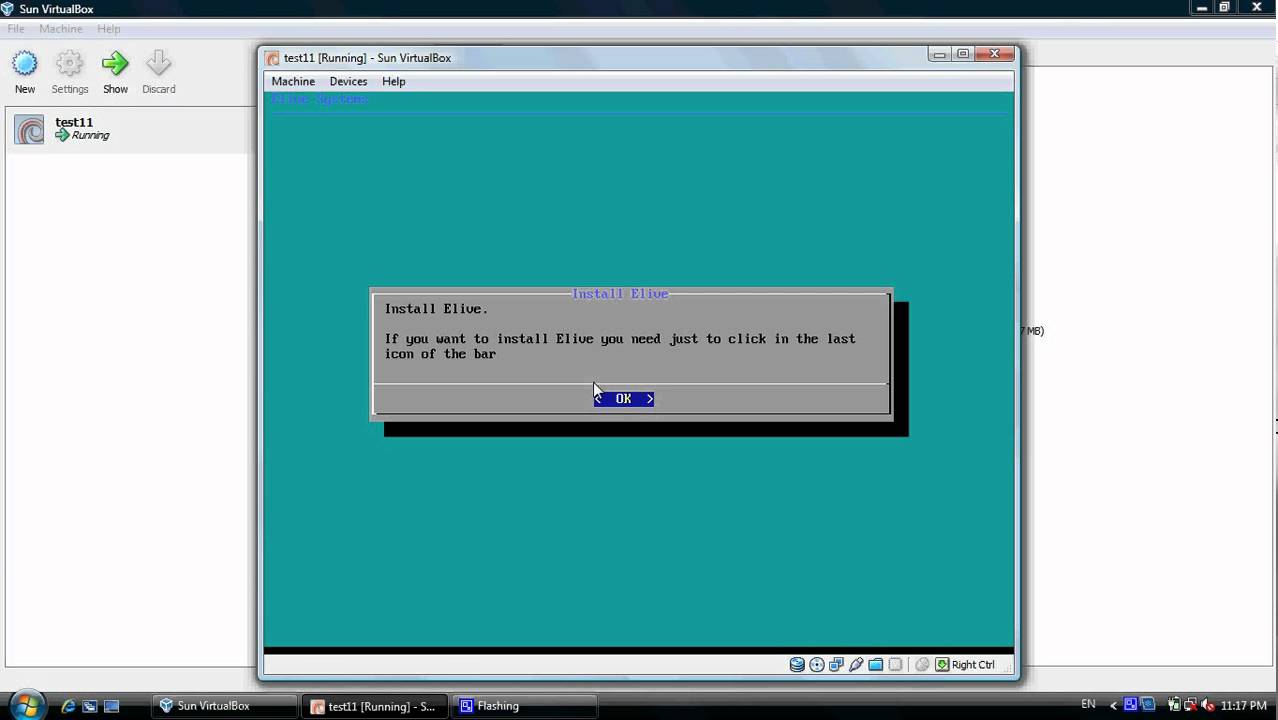The image size is (1278, 720).
Task: Click the test11 VM window title bar icon
Action: (x=272, y=58)
